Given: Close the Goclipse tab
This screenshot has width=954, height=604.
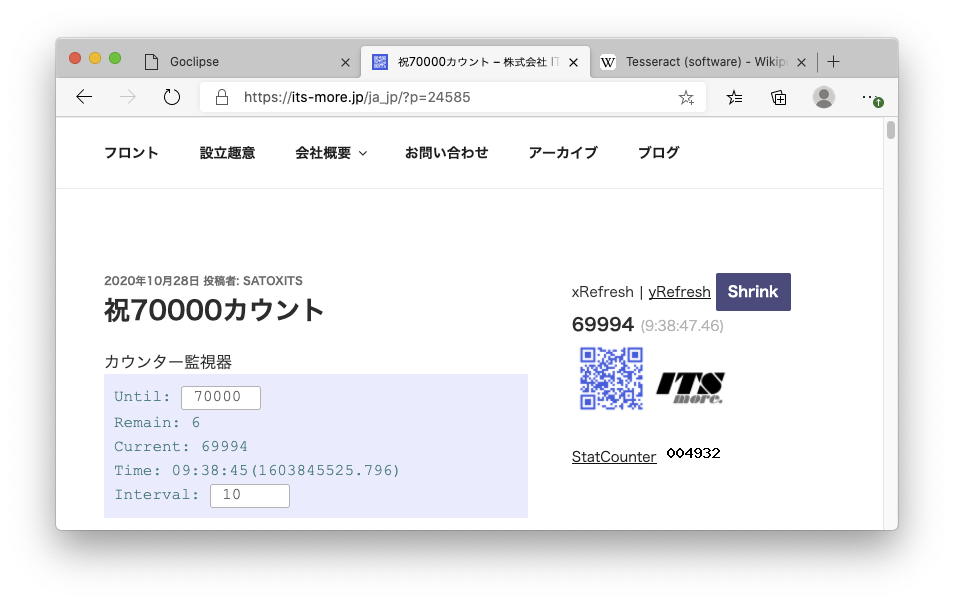Looking at the screenshot, I should 346,62.
